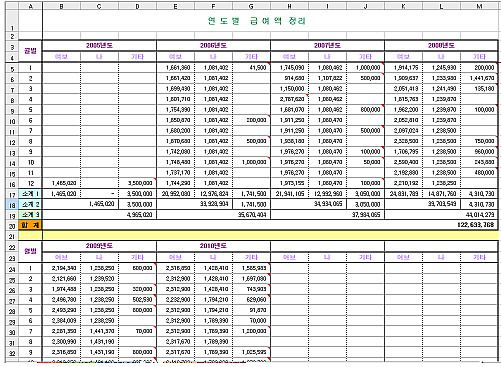Click the 2010년도 year heading

pyautogui.click(x=213, y=246)
